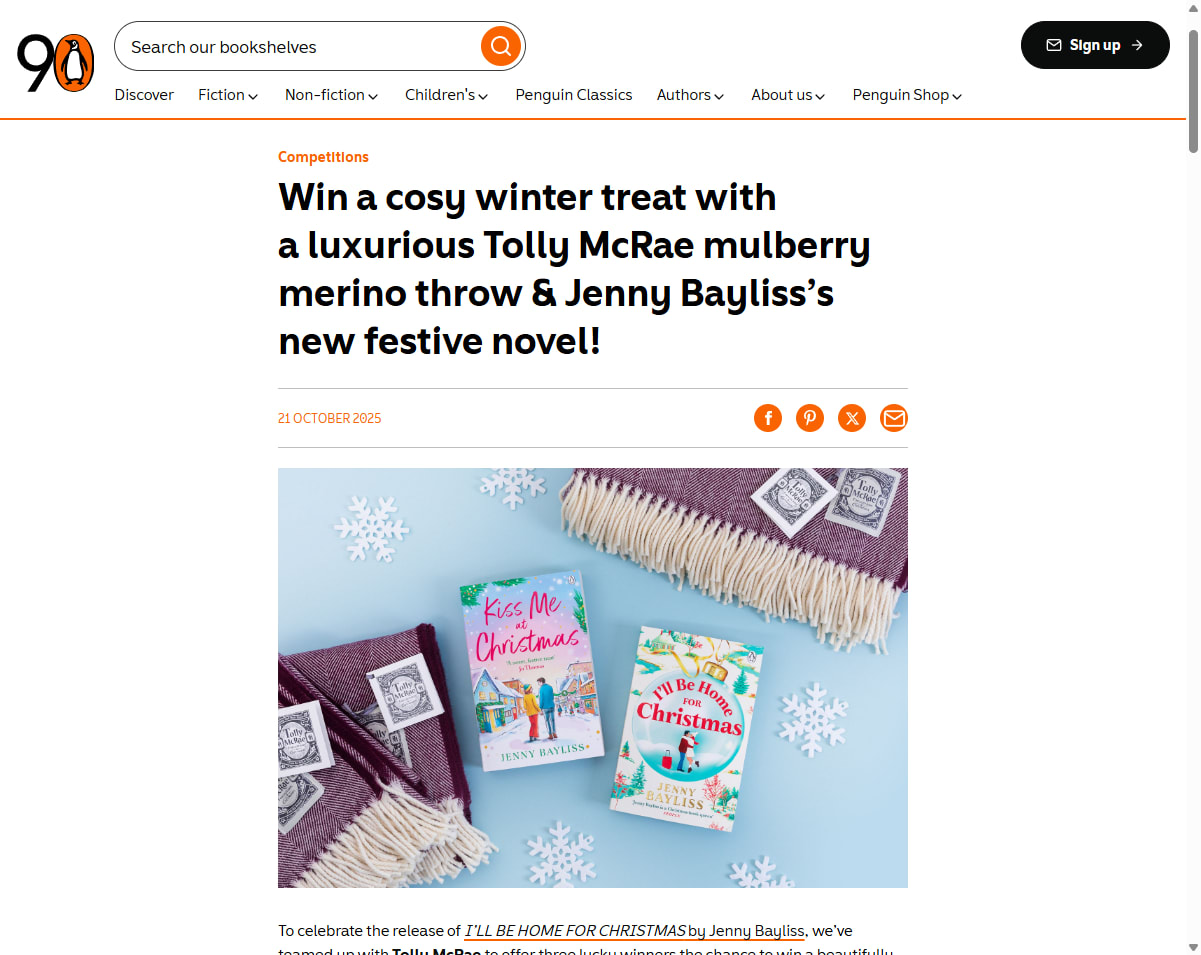Viewport: 1201px width, 955px height.
Task: Click the competition books and throw image
Action: [593, 678]
